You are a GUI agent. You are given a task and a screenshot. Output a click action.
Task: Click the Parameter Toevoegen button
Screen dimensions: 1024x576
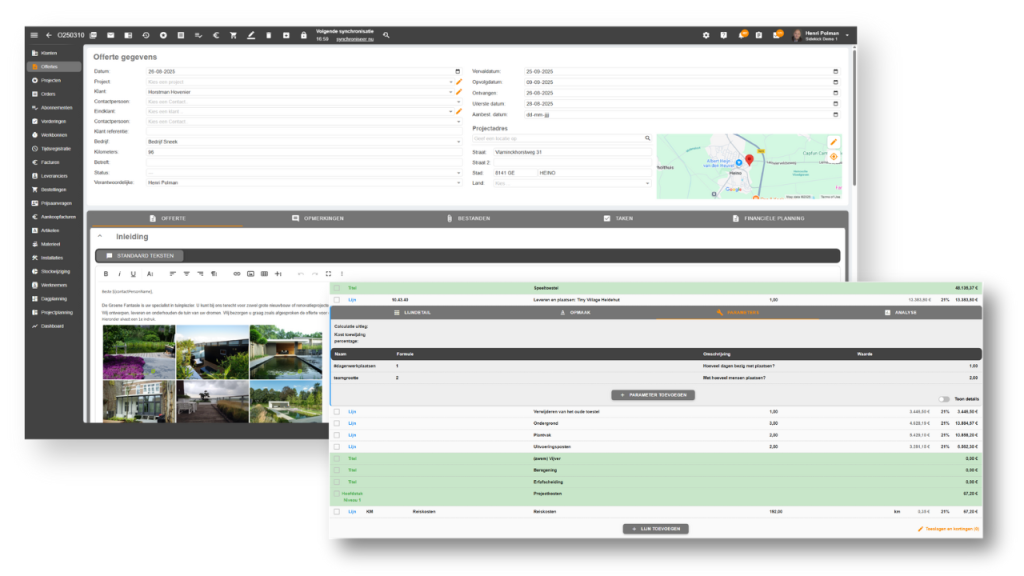pyautogui.click(x=652, y=395)
